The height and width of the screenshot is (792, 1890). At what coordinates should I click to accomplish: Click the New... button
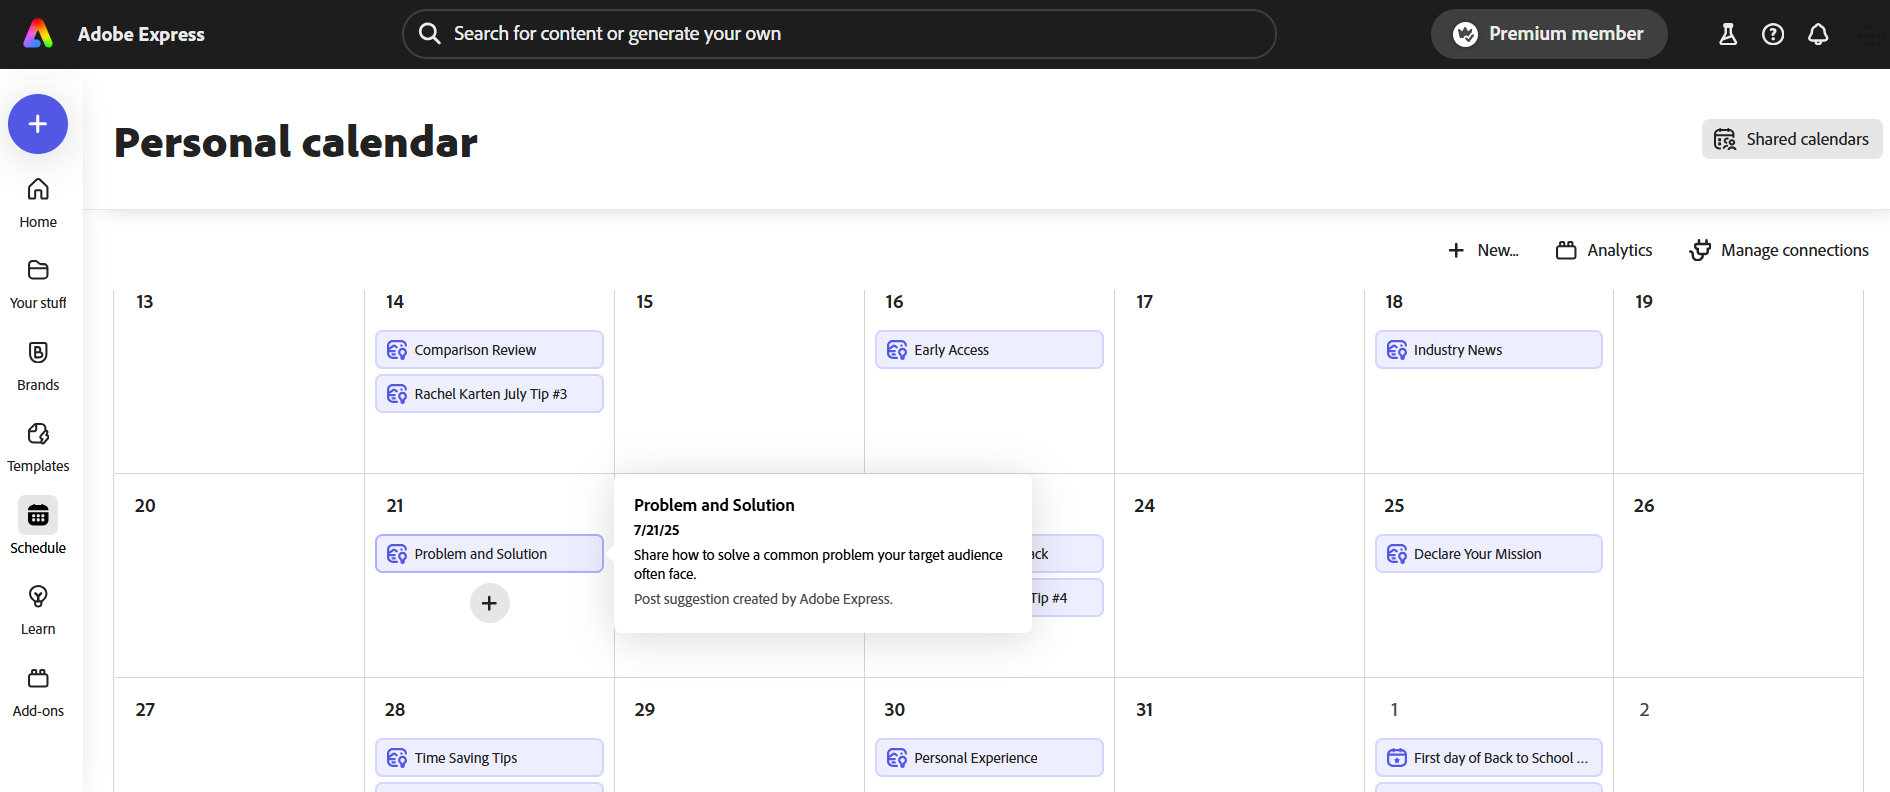1484,250
